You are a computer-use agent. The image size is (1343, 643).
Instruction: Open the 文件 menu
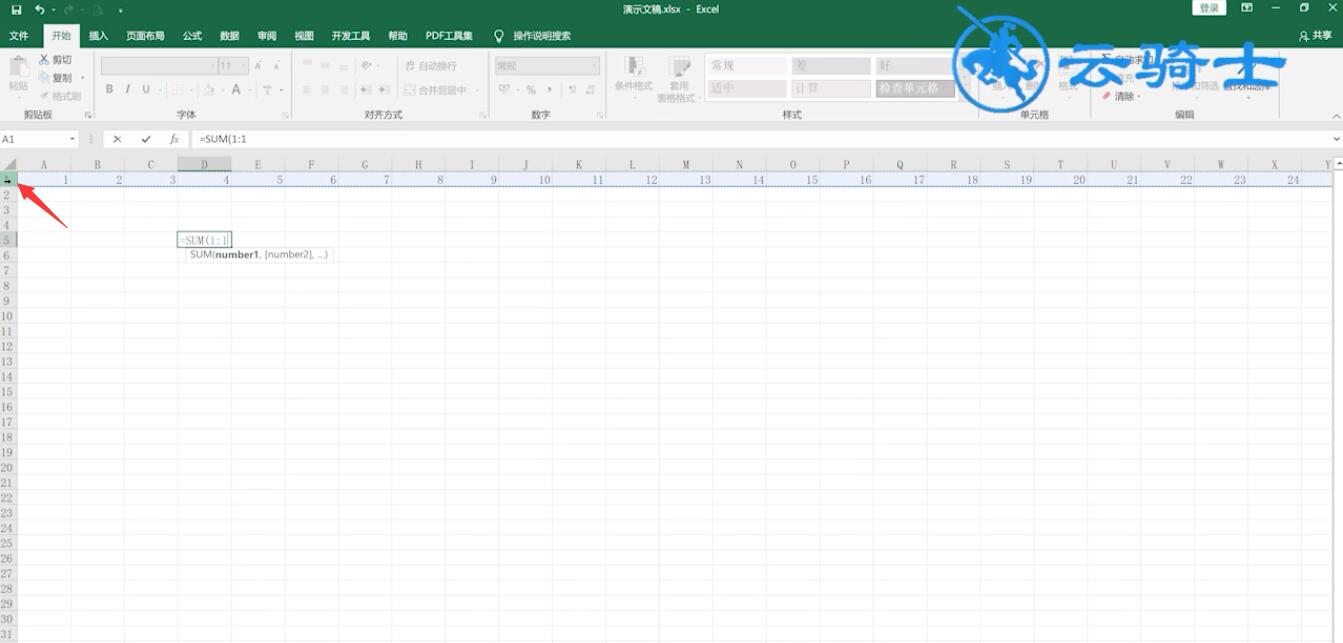19,36
